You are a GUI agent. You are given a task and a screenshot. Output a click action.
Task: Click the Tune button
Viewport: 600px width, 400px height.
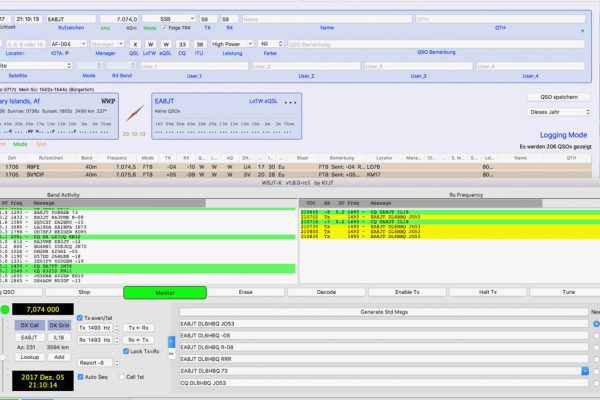(566, 292)
